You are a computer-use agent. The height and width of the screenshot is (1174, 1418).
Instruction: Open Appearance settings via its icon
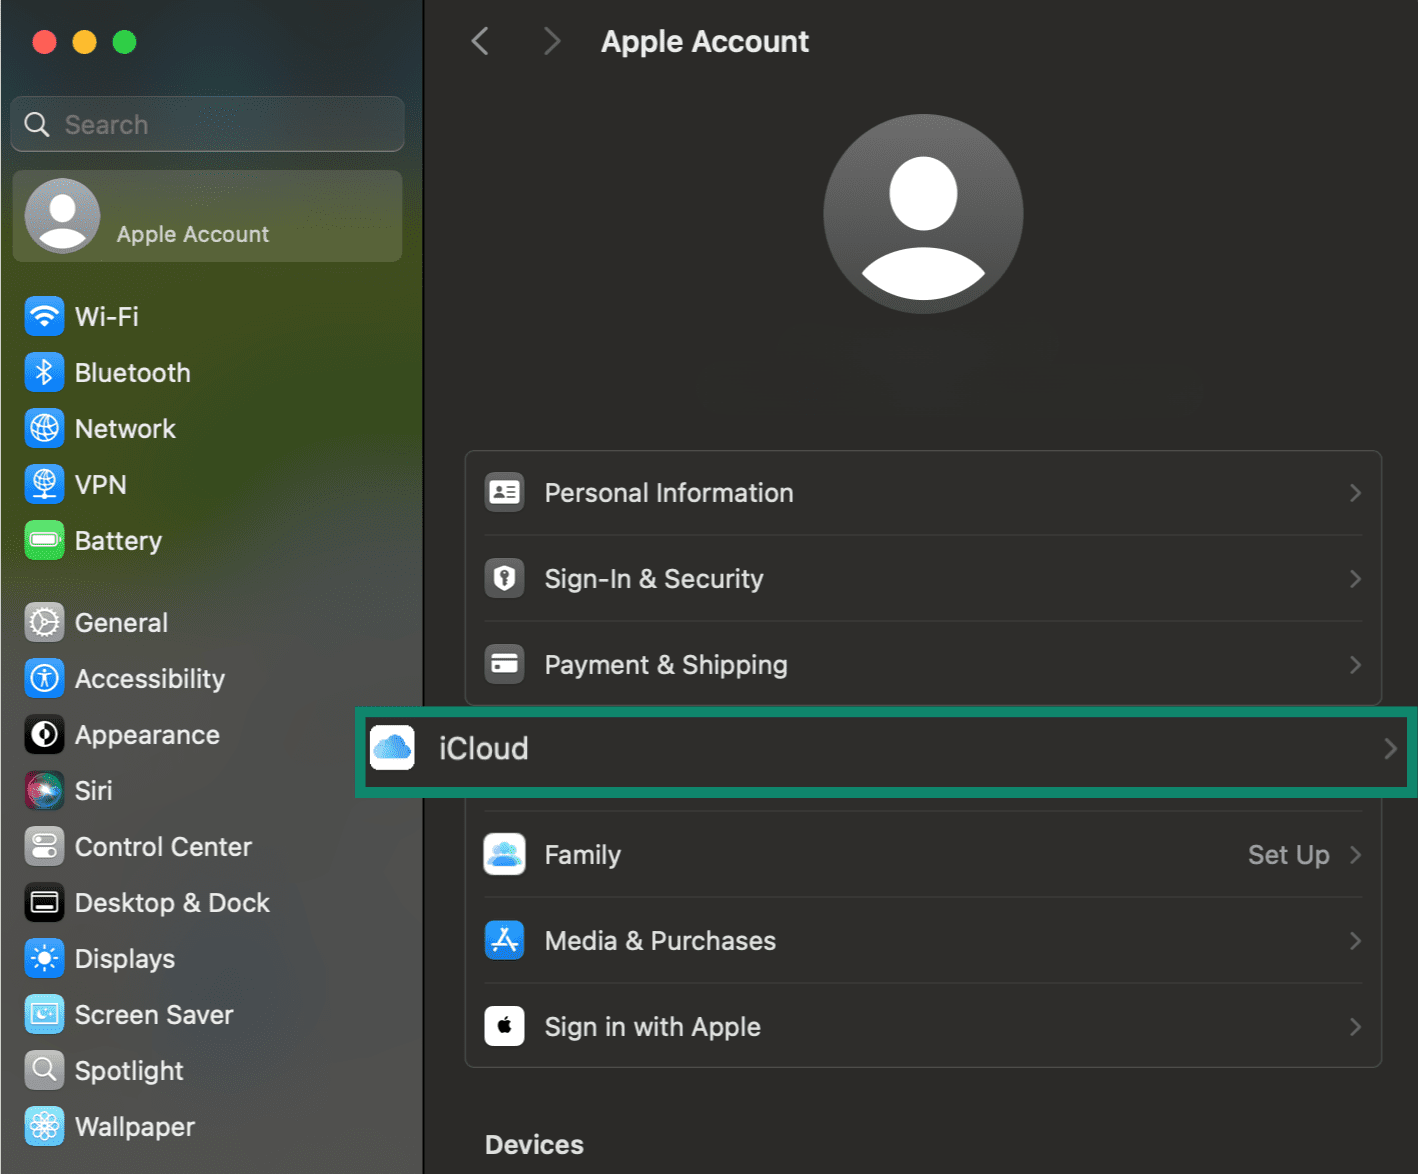tap(44, 734)
